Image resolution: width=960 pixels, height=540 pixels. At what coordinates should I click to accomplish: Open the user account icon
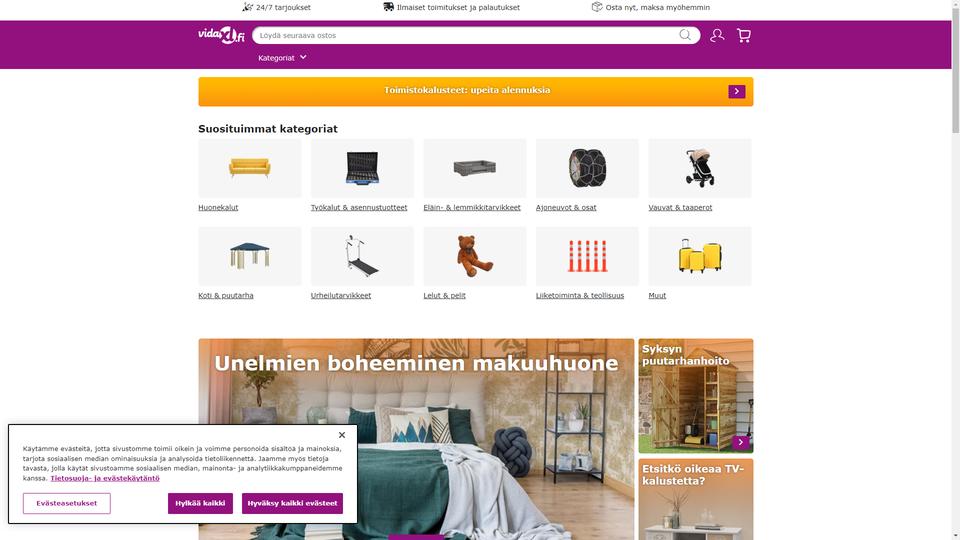[x=717, y=36]
